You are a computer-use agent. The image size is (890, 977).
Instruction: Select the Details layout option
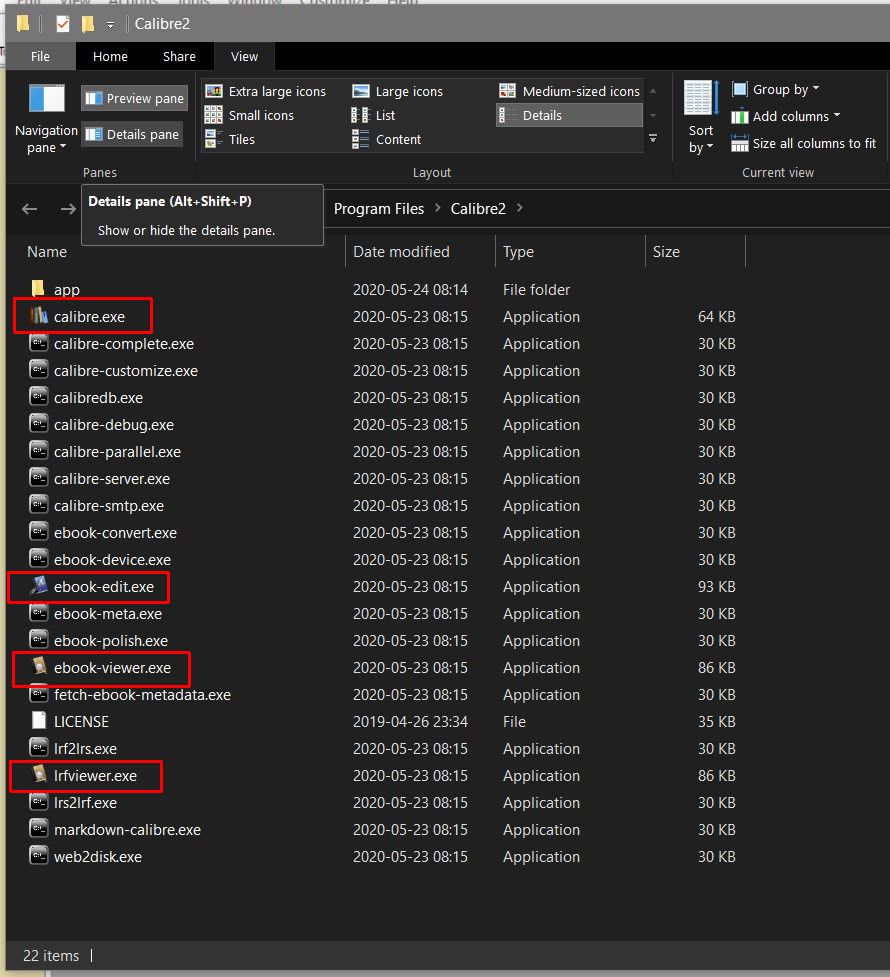tap(569, 115)
